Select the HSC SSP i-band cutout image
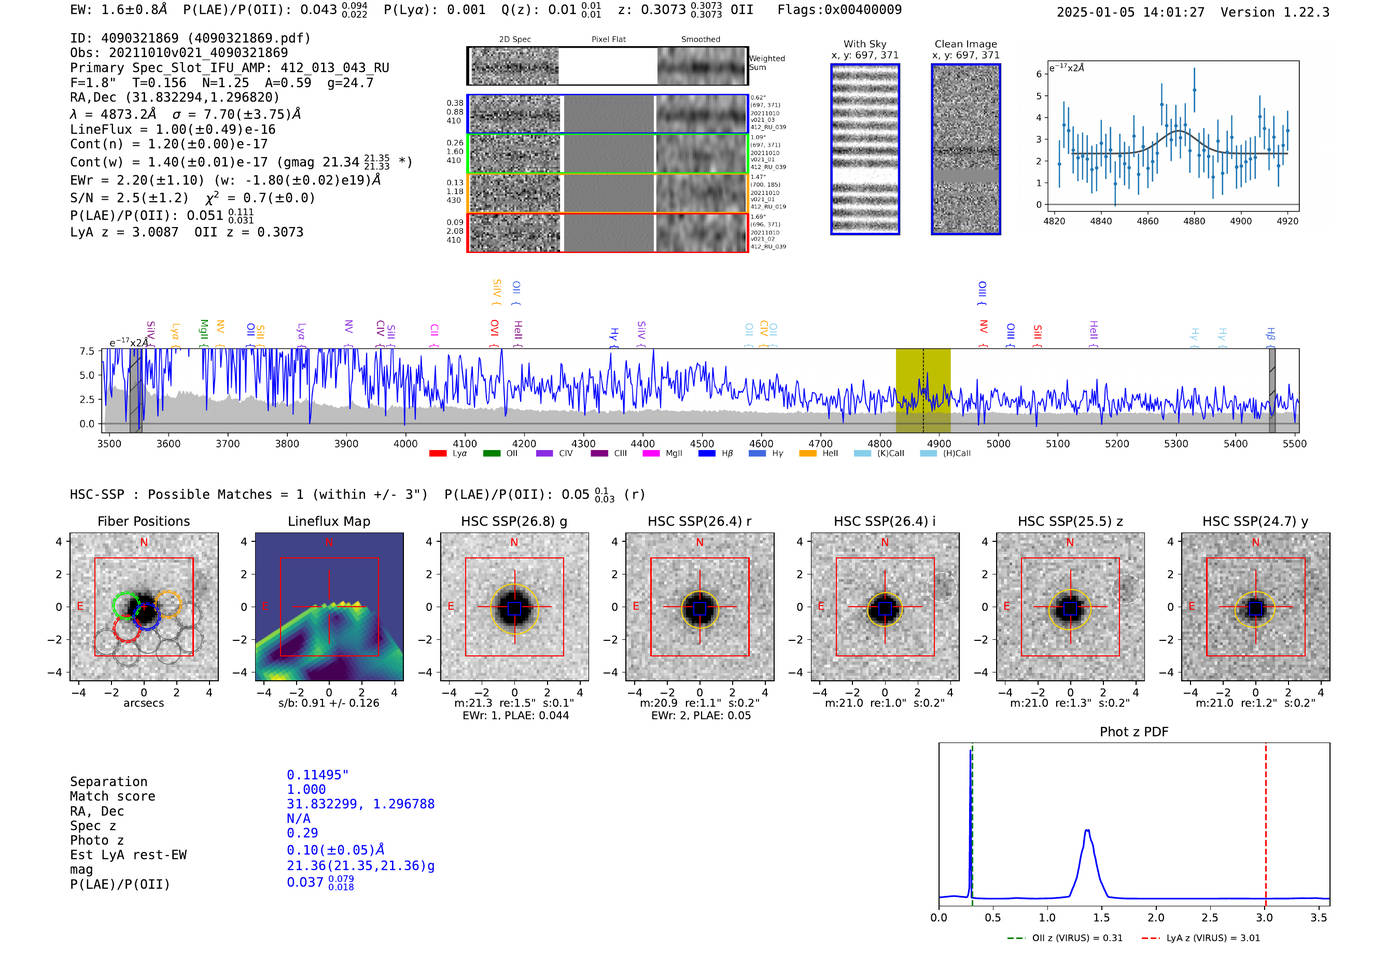 (x=885, y=607)
